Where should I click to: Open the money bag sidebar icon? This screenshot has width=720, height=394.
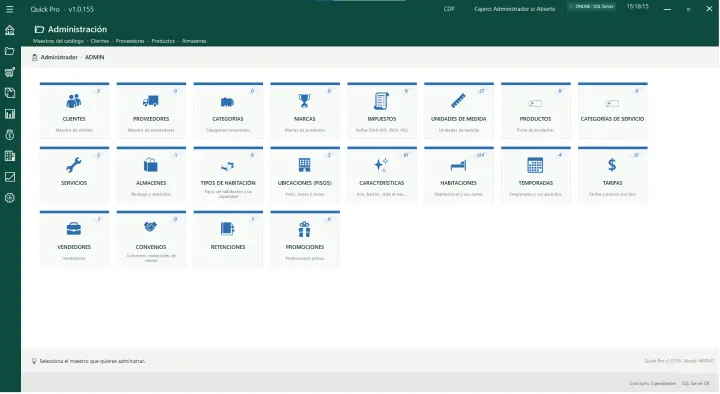[x=10, y=135]
